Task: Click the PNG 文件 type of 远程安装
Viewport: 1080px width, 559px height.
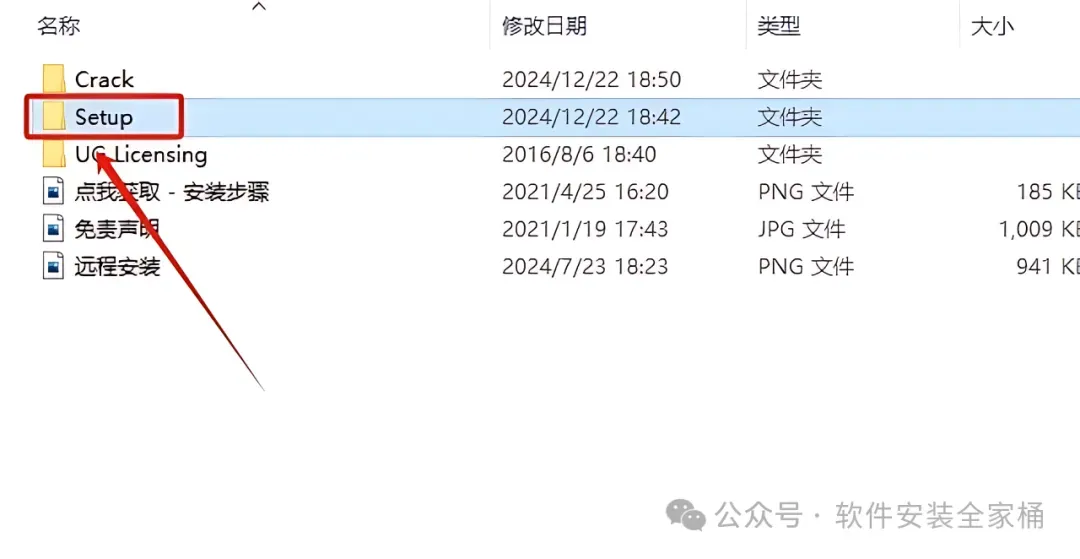Action: point(806,266)
